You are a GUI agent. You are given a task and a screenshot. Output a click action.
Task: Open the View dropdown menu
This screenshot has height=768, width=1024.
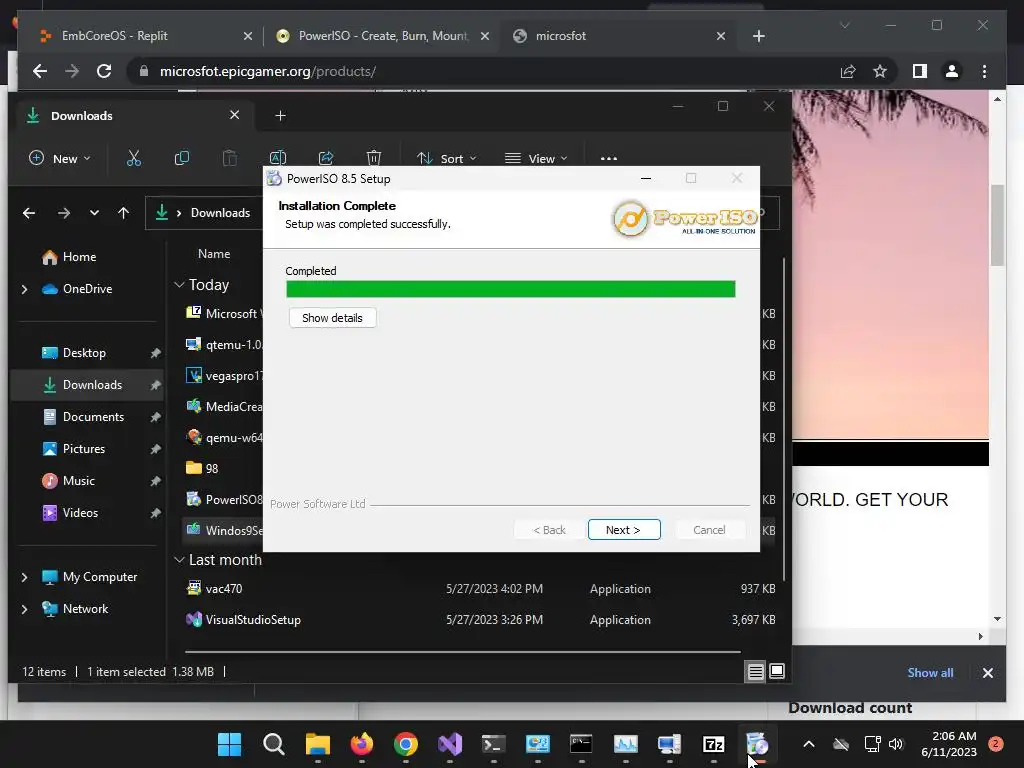536,158
